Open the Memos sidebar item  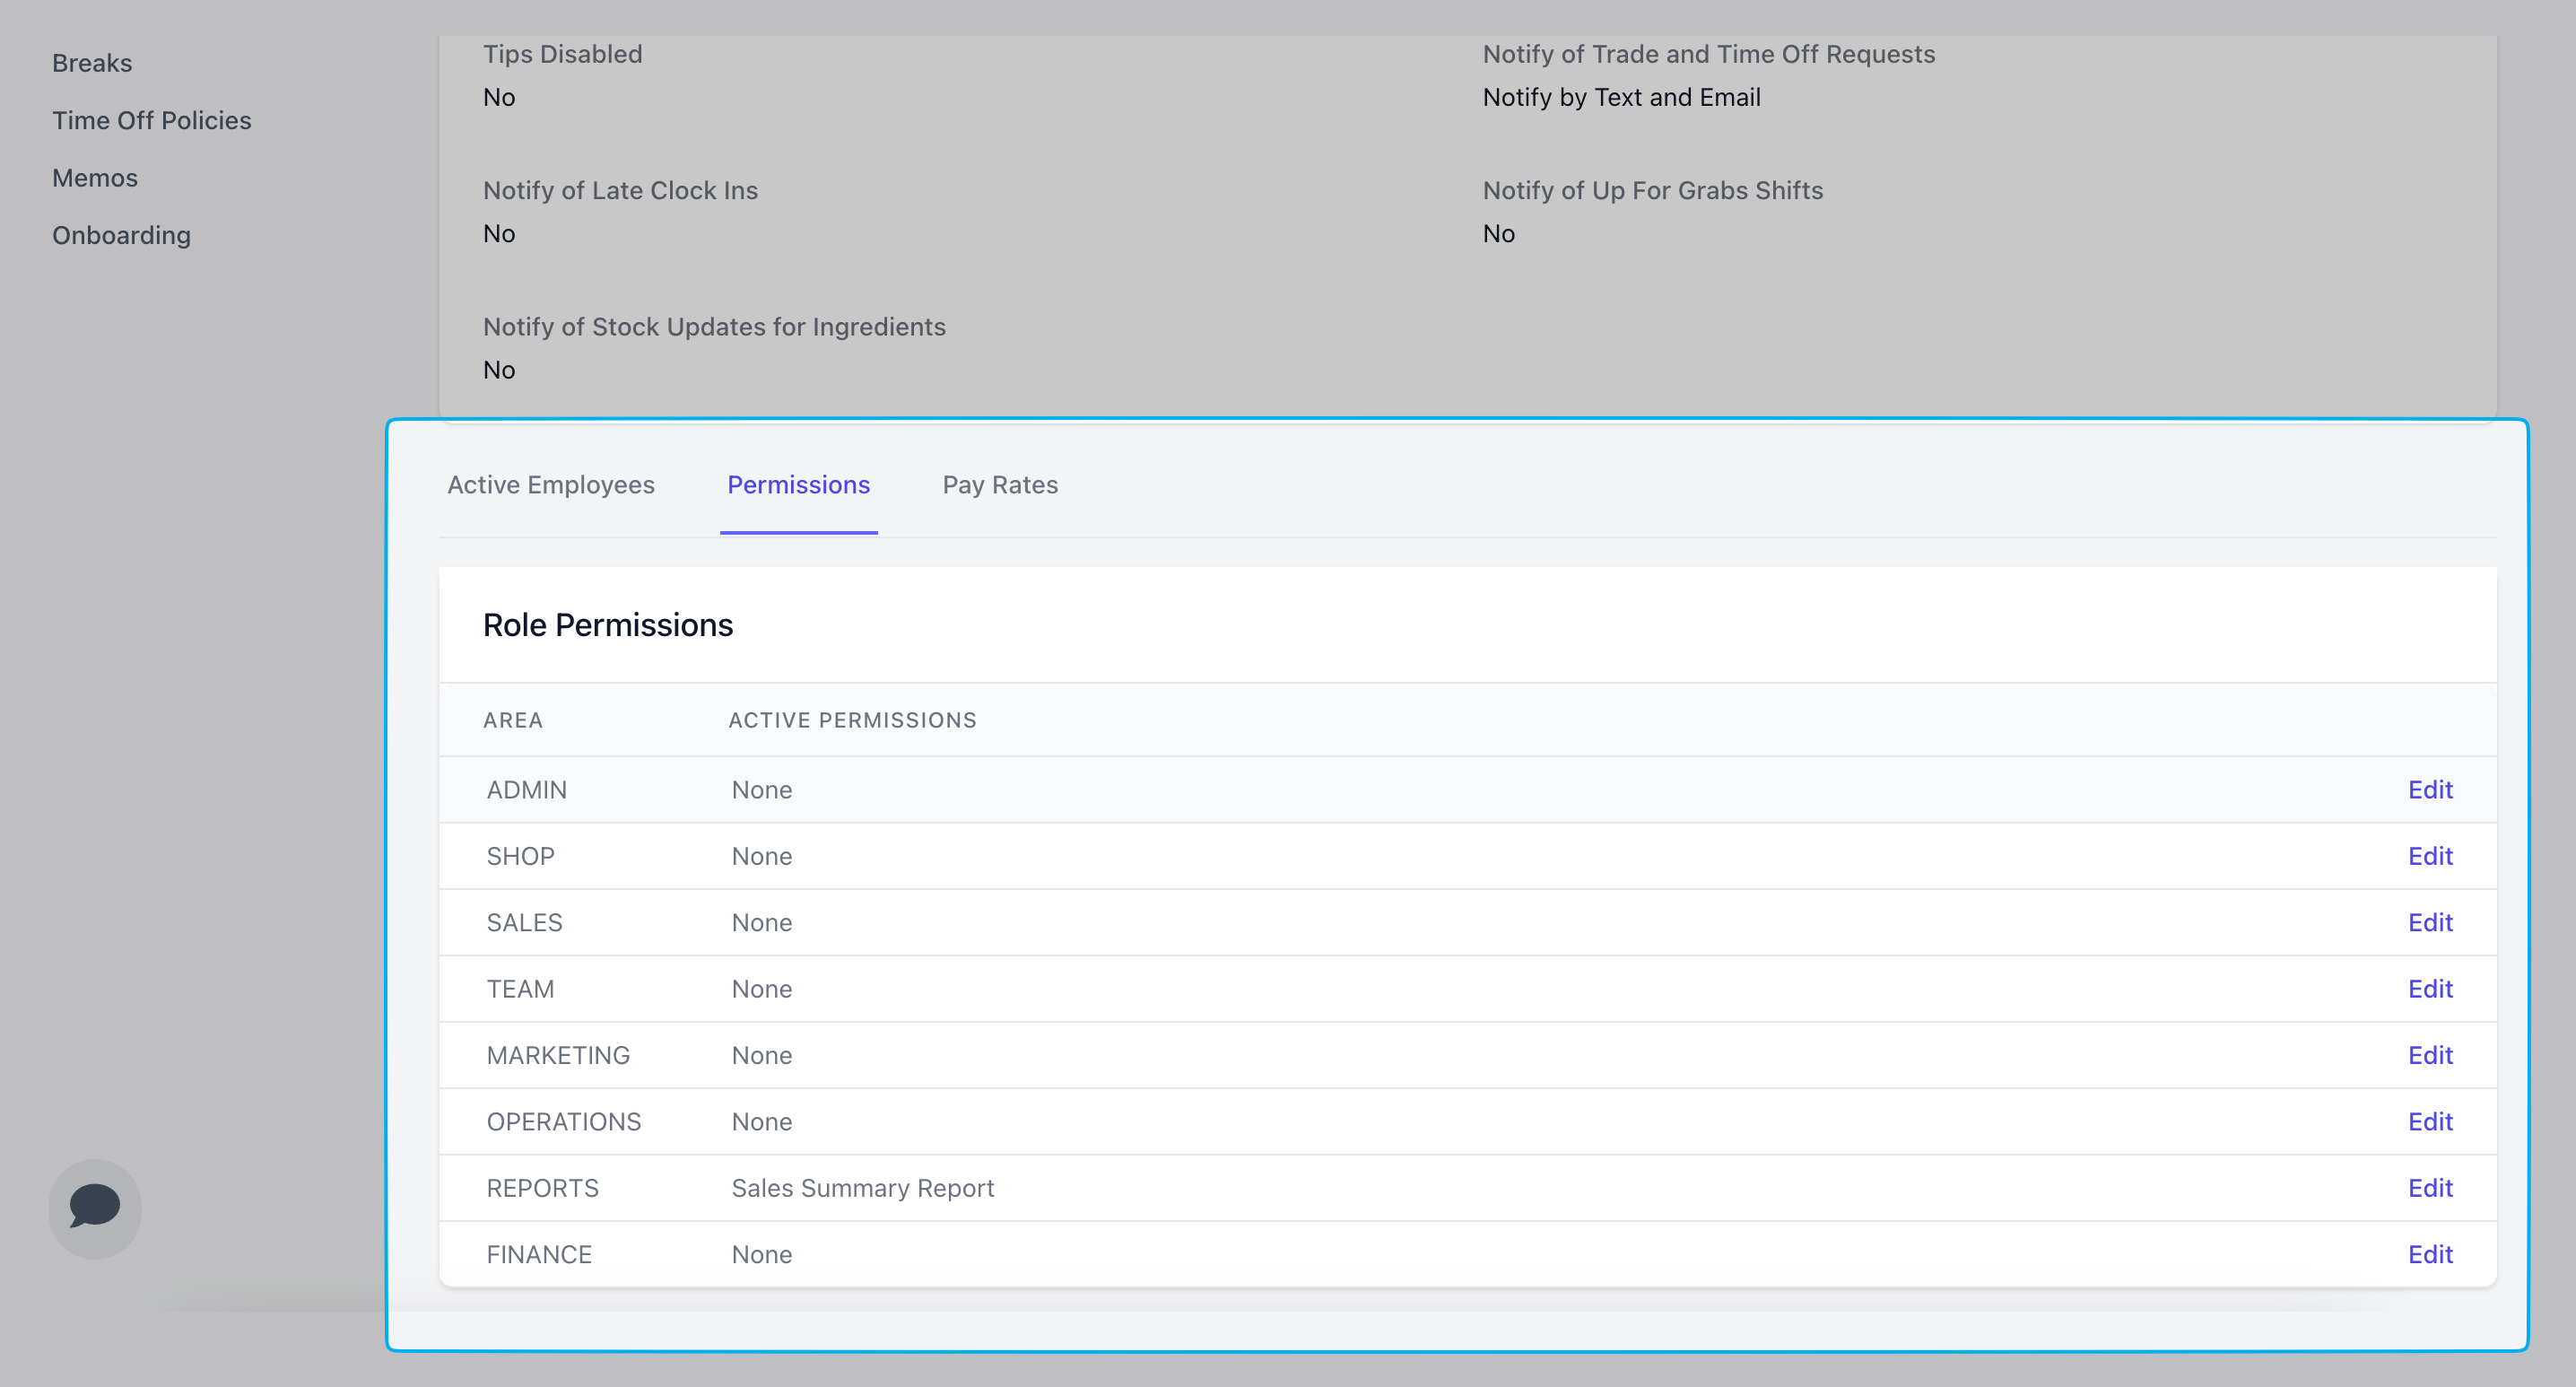tap(95, 178)
